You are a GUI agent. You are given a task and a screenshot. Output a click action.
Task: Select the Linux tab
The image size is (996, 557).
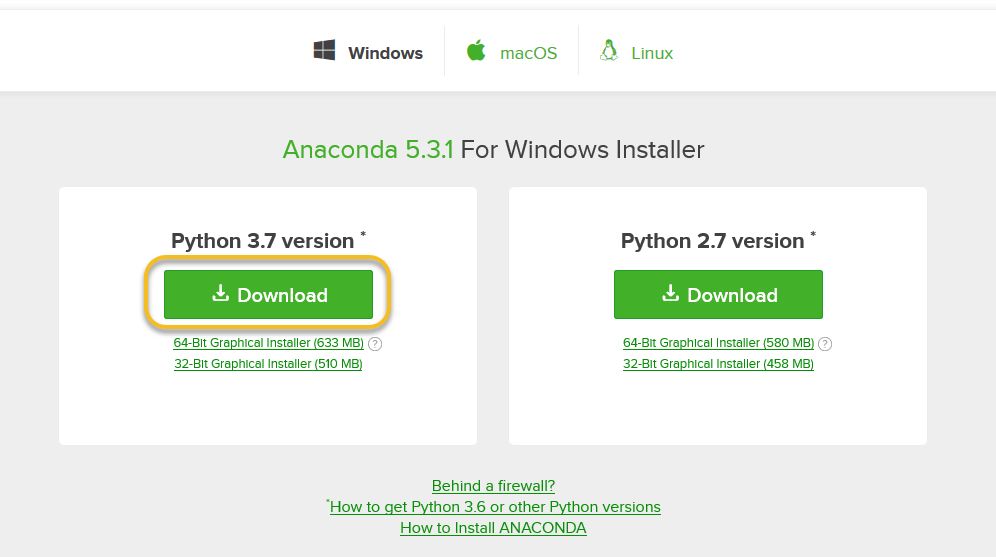[636, 52]
